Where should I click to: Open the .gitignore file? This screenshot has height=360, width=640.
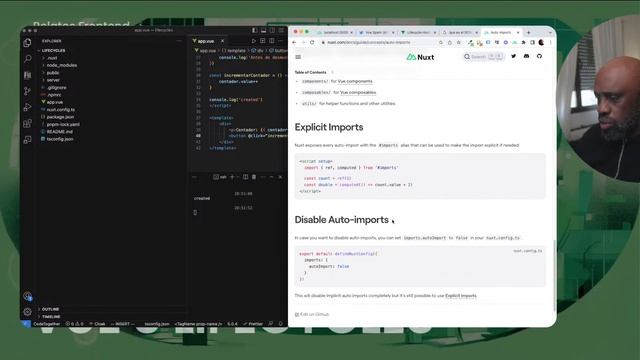pos(56,87)
